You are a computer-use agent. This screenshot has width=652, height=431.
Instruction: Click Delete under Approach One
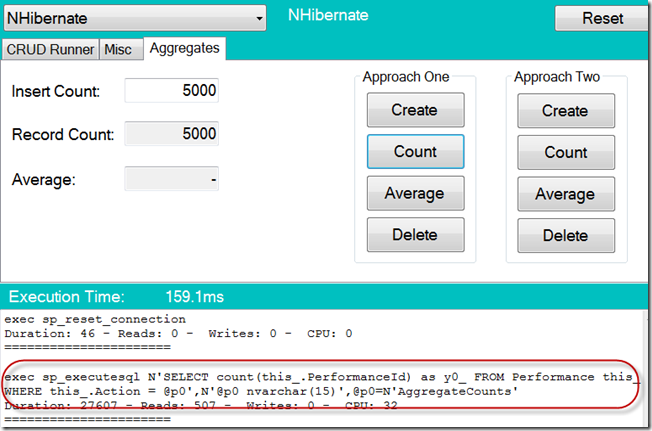coord(415,235)
